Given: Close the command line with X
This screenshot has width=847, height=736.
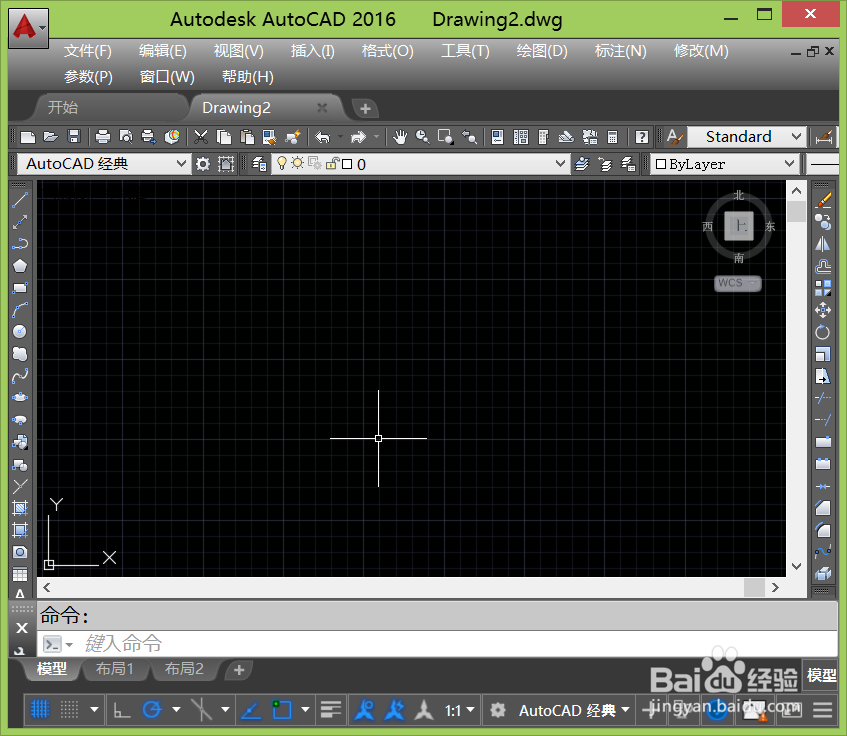Looking at the screenshot, I should [22, 628].
